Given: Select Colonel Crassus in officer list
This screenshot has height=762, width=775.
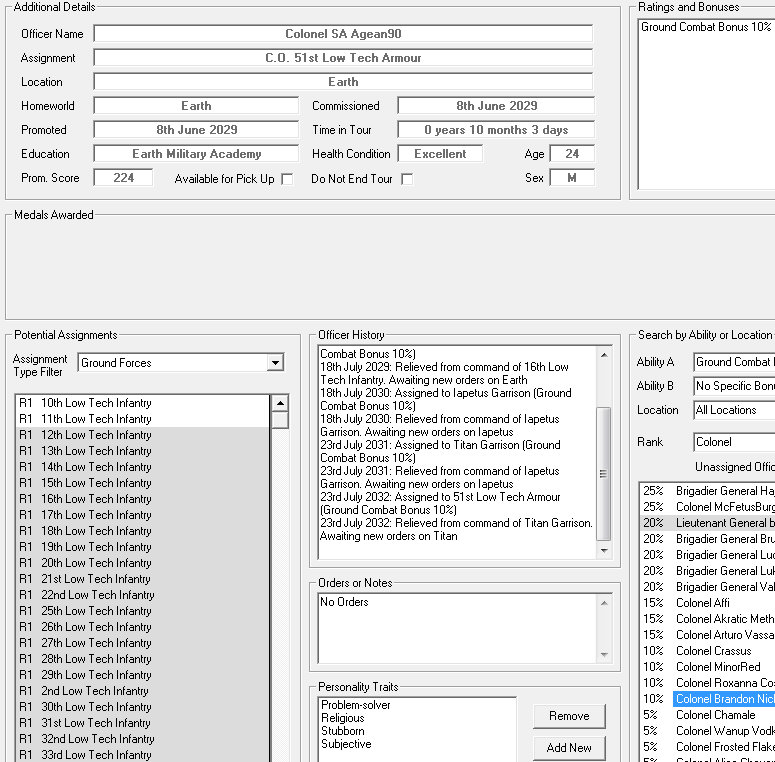Looking at the screenshot, I should point(708,651).
